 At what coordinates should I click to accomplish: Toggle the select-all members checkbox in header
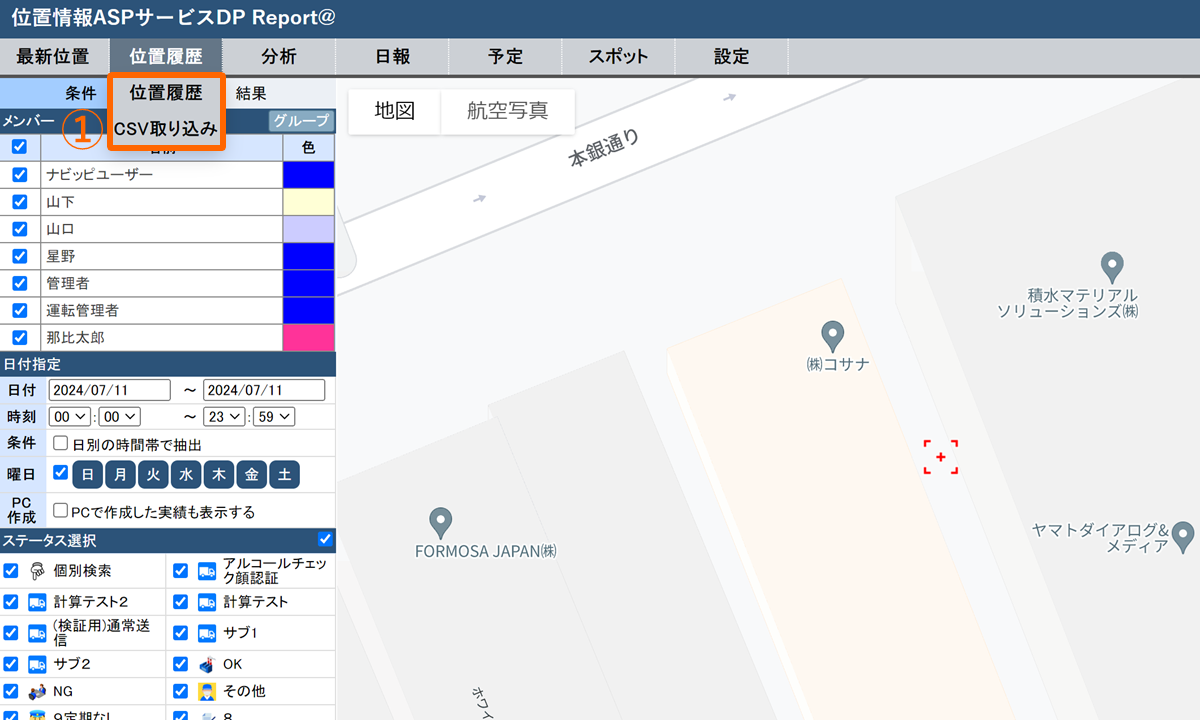19,147
